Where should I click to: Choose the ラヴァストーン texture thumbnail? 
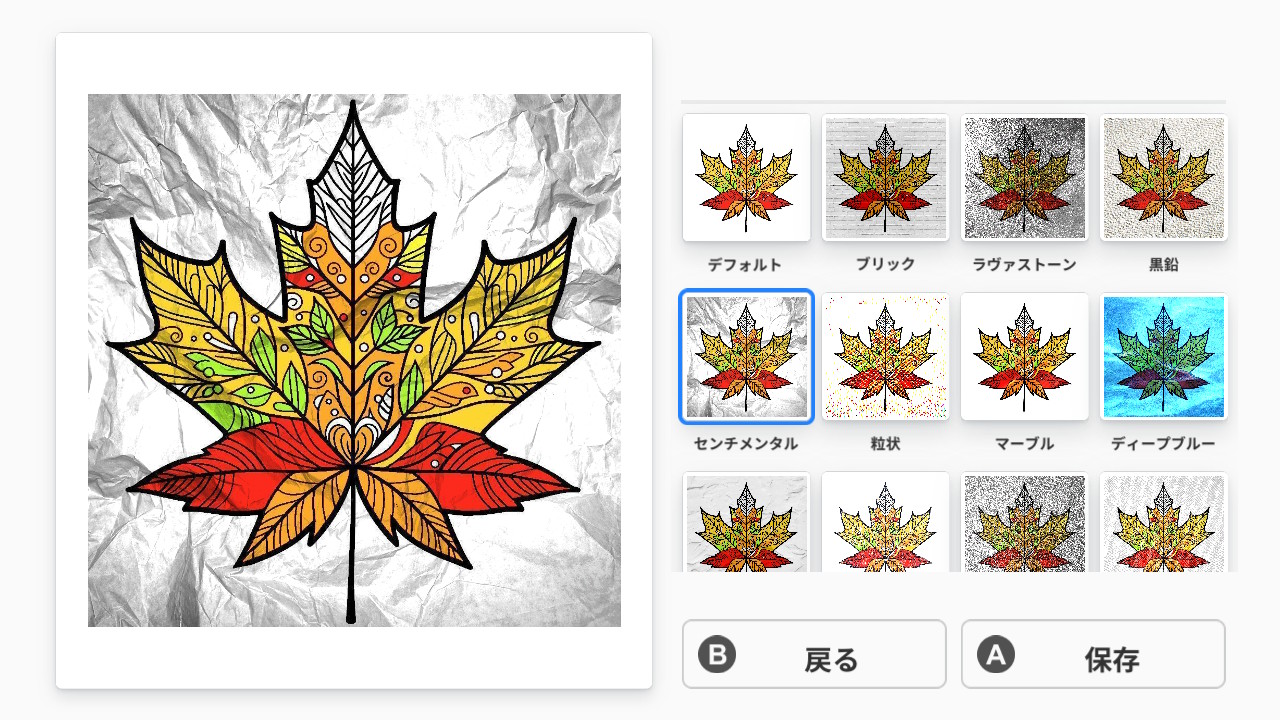(1024, 177)
